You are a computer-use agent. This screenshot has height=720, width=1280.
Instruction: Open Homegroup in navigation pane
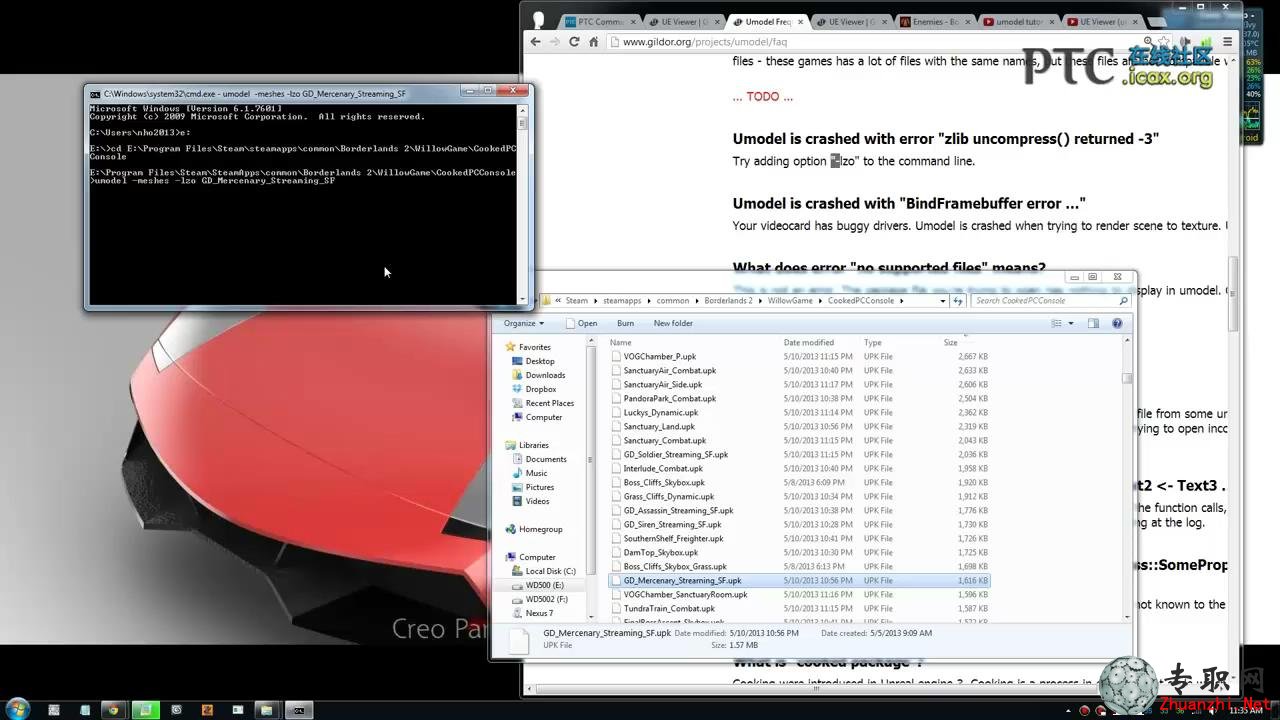click(x=540, y=529)
